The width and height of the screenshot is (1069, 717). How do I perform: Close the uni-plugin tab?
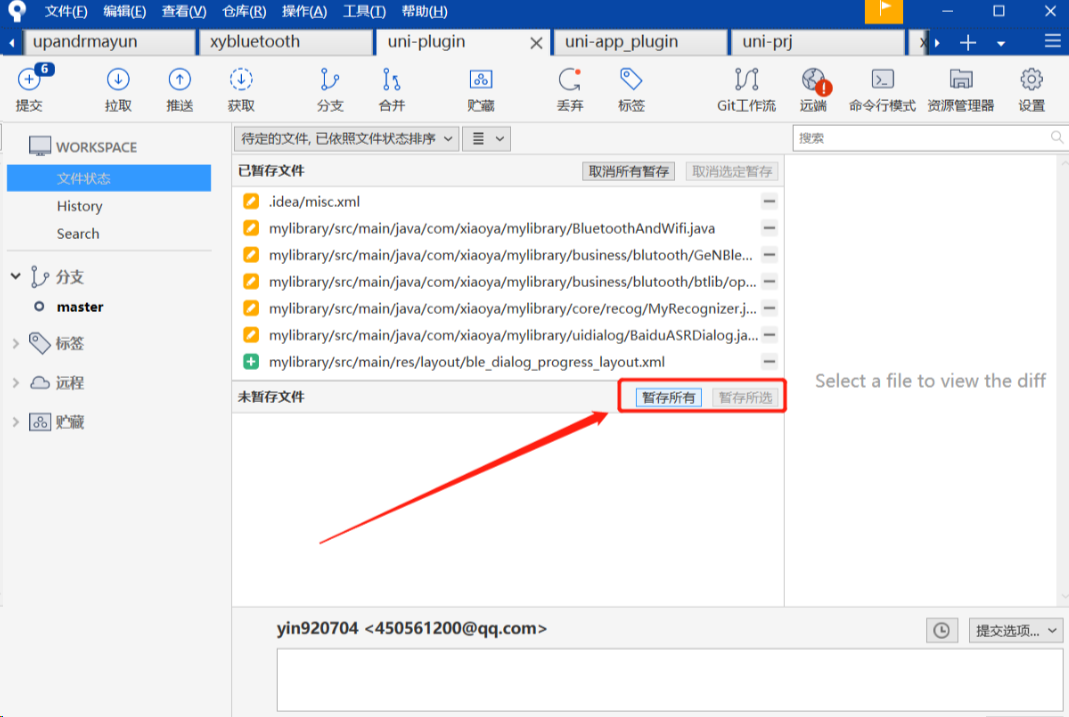pyautogui.click(x=537, y=43)
